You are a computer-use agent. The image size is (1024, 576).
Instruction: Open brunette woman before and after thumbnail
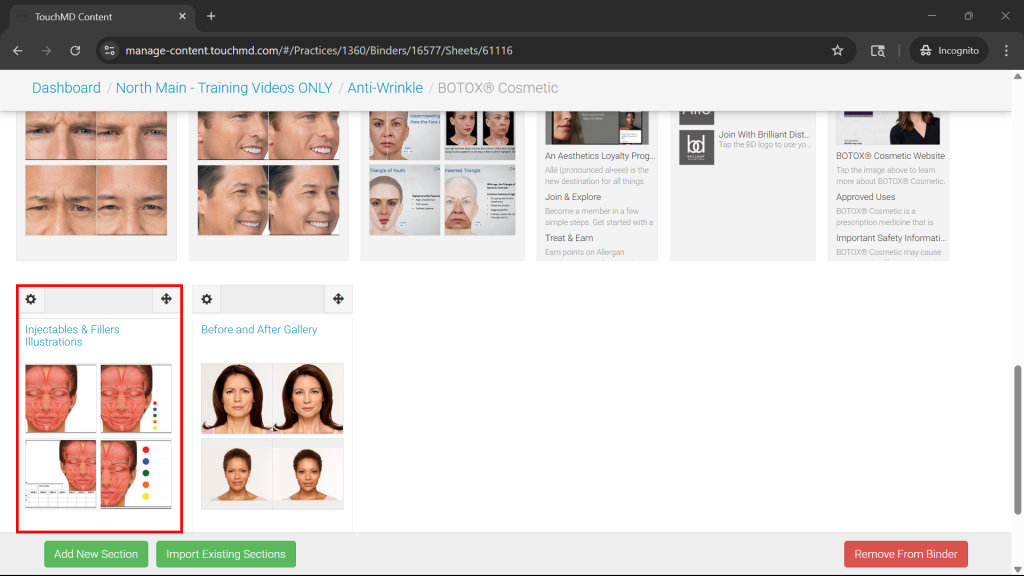pyautogui.click(x=272, y=398)
